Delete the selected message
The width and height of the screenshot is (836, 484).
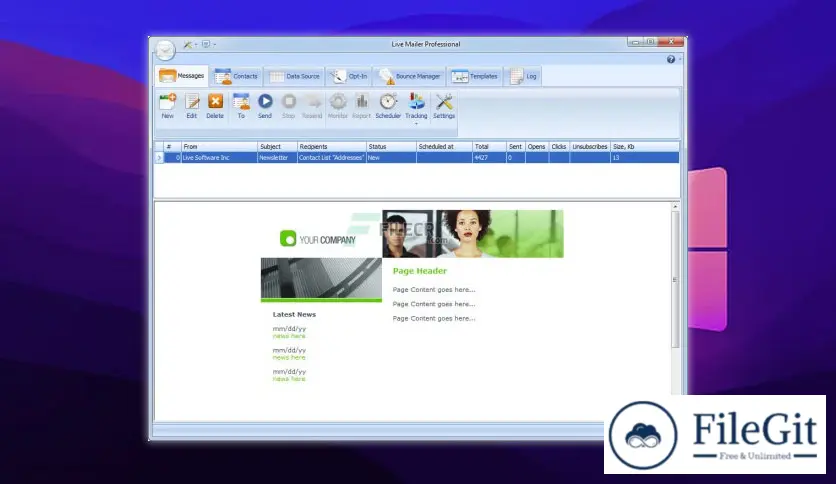click(x=215, y=106)
